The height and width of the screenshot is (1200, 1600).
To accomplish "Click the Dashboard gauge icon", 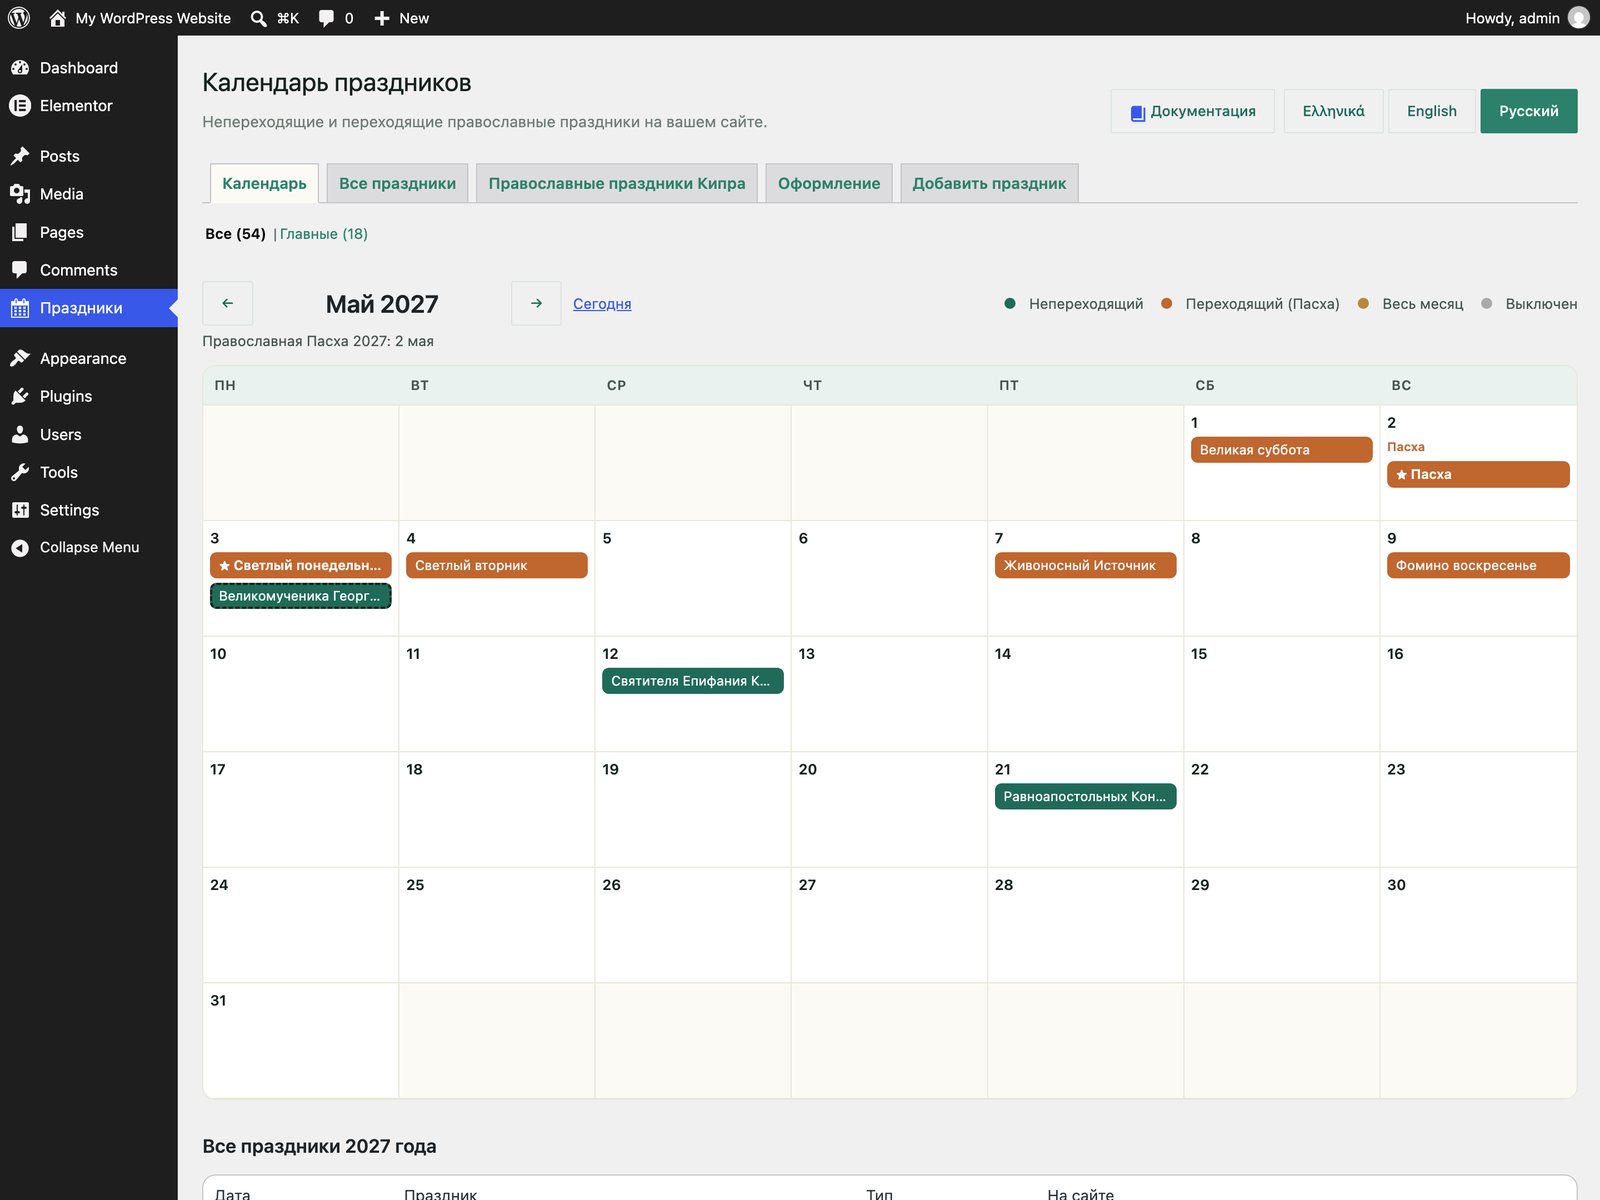I will [x=20, y=68].
